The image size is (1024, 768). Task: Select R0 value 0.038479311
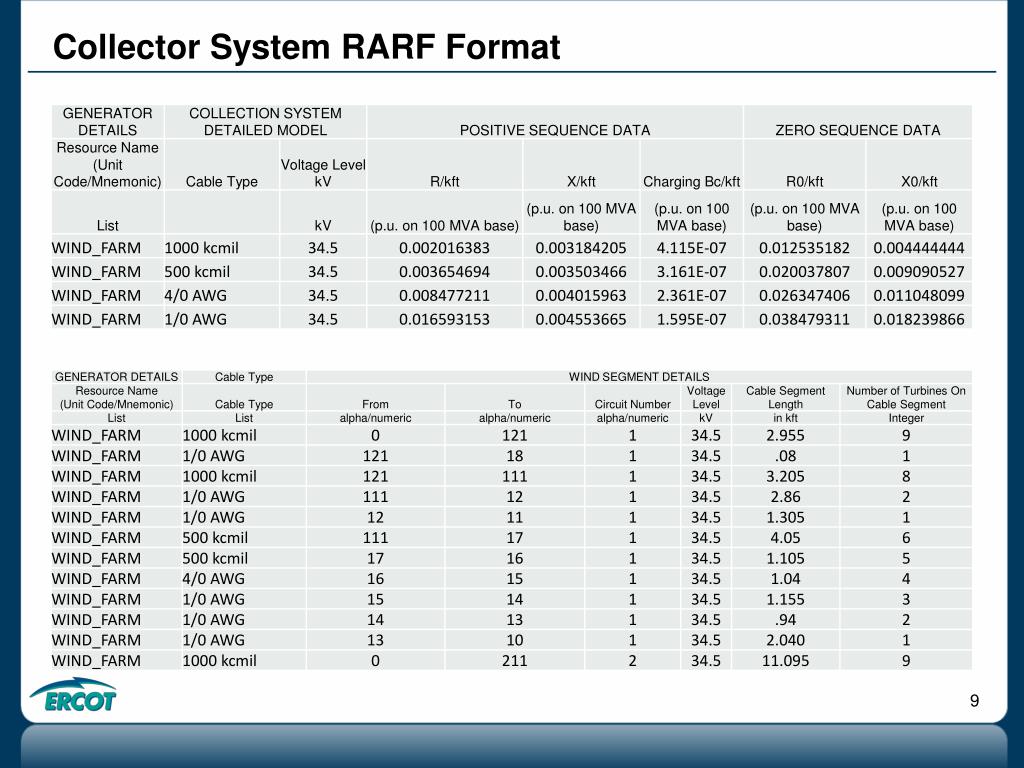coord(804,319)
